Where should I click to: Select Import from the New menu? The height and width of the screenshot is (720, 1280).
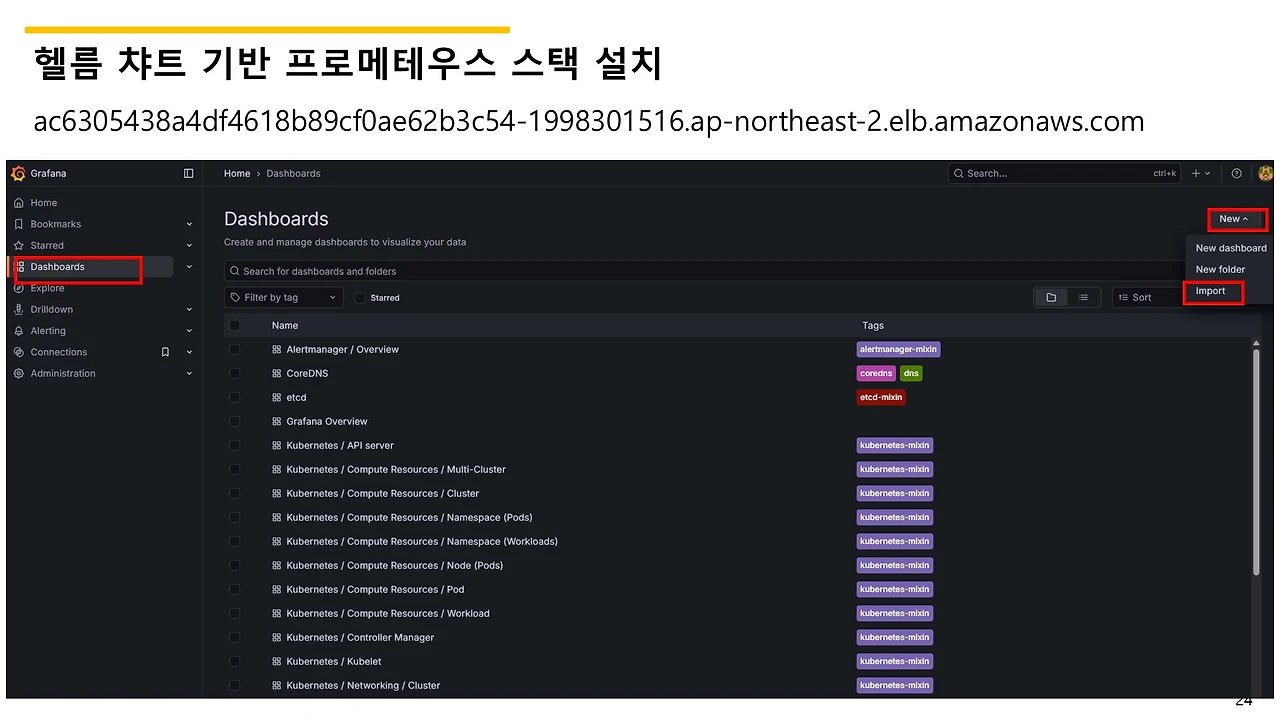click(x=1211, y=290)
